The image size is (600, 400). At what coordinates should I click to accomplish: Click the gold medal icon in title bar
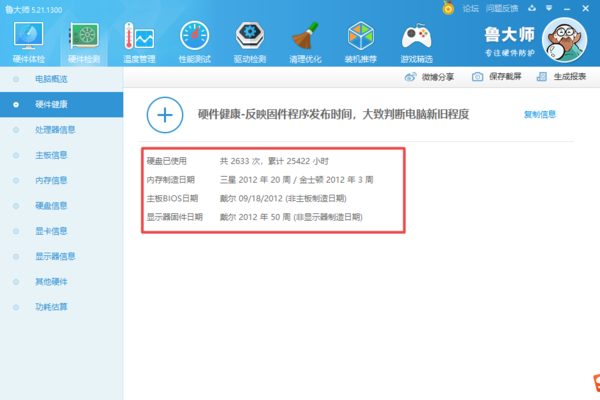tap(448, 8)
